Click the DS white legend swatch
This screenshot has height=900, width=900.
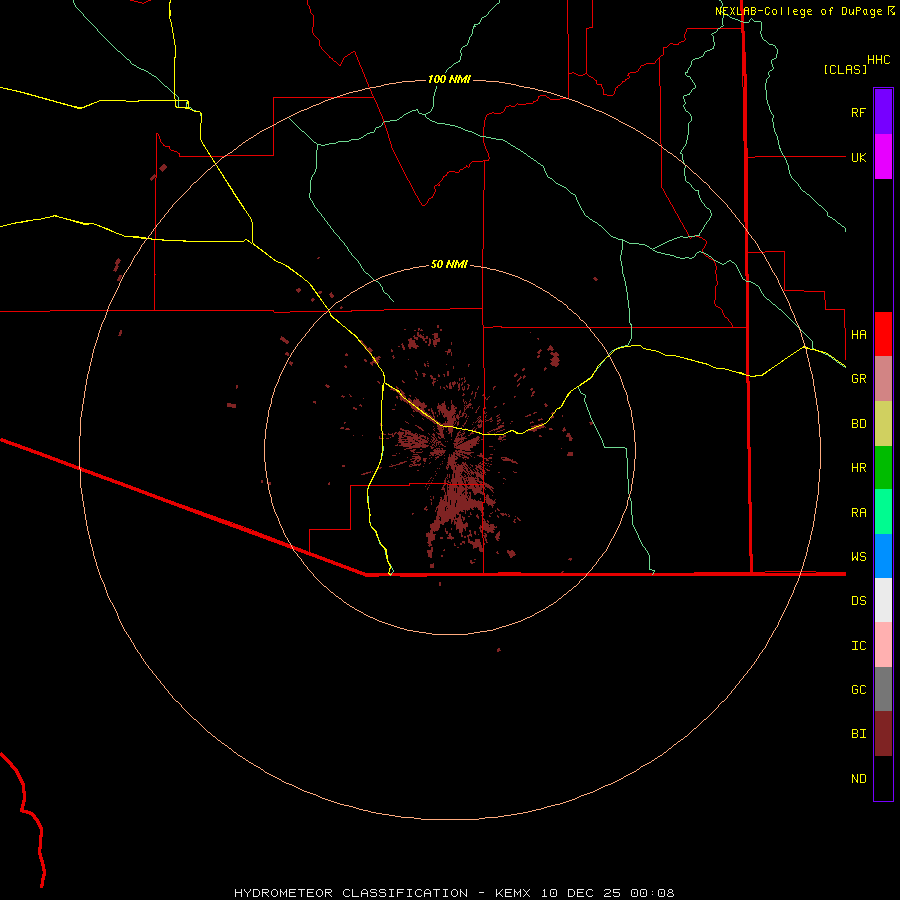tap(883, 600)
